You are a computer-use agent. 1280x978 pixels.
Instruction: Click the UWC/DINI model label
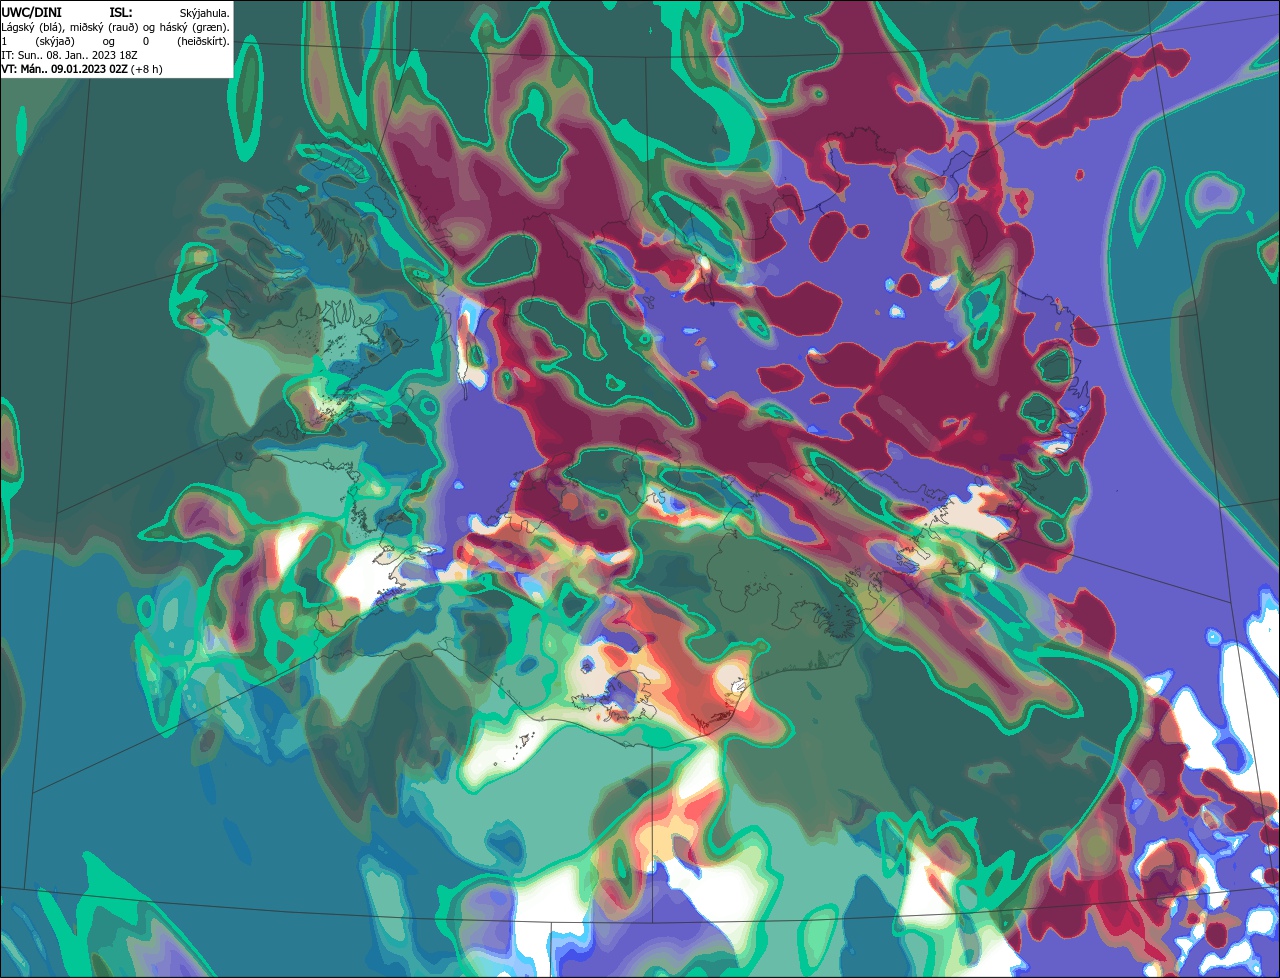pyautogui.click(x=31, y=12)
